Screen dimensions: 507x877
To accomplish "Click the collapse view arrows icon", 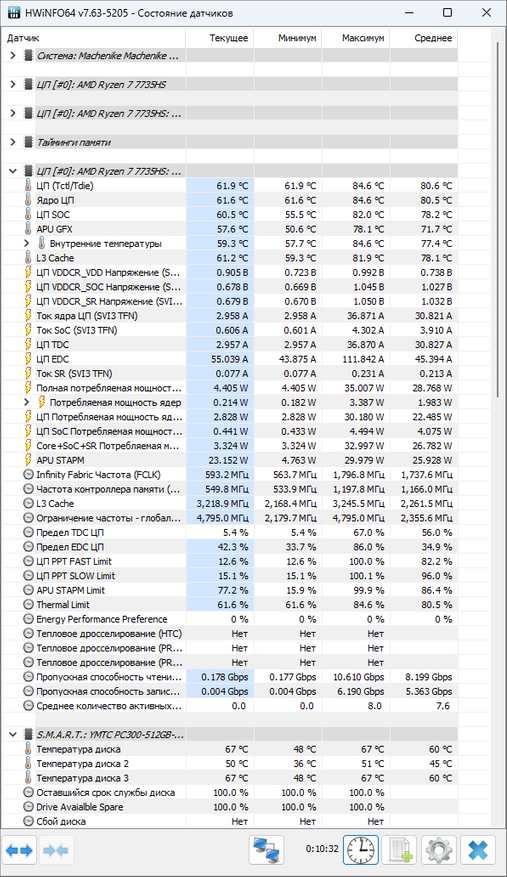I will pos(55,851).
